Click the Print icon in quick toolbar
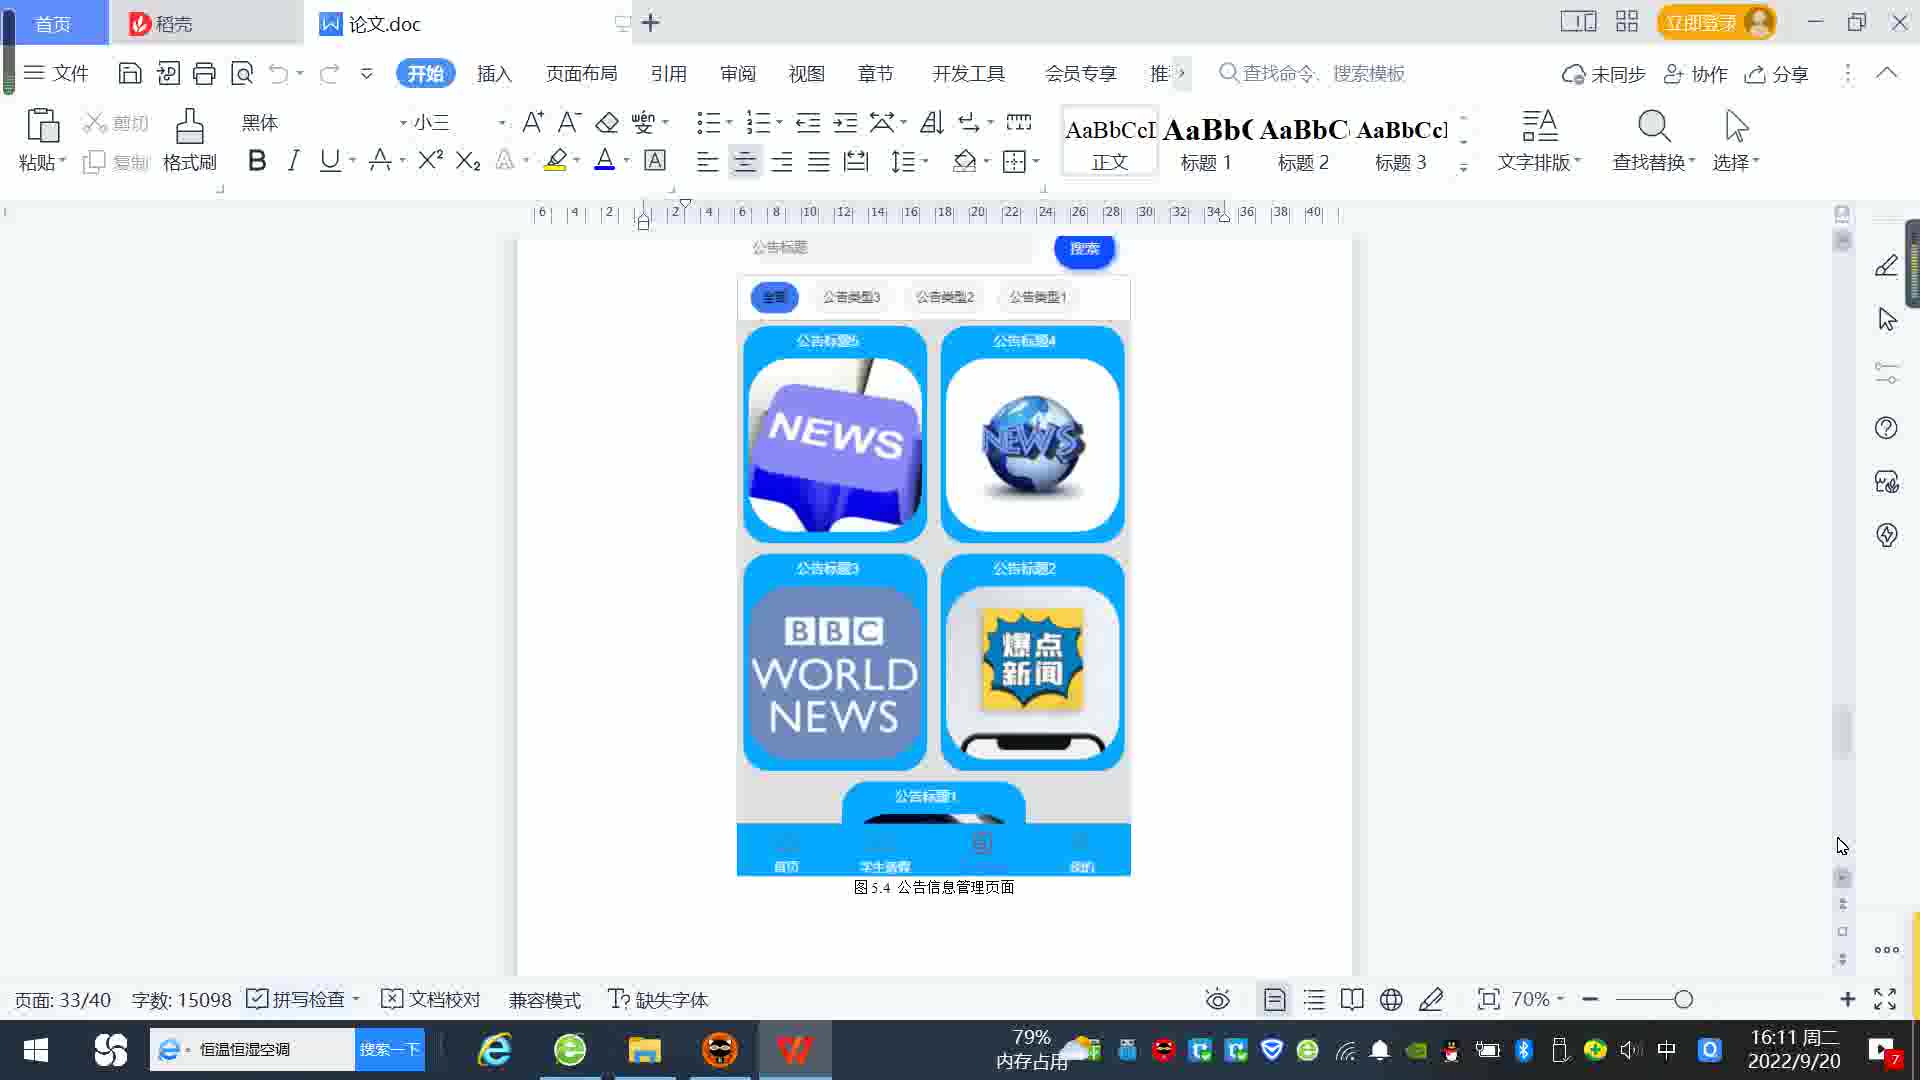Screen dimensions: 1920x1080 coord(204,73)
